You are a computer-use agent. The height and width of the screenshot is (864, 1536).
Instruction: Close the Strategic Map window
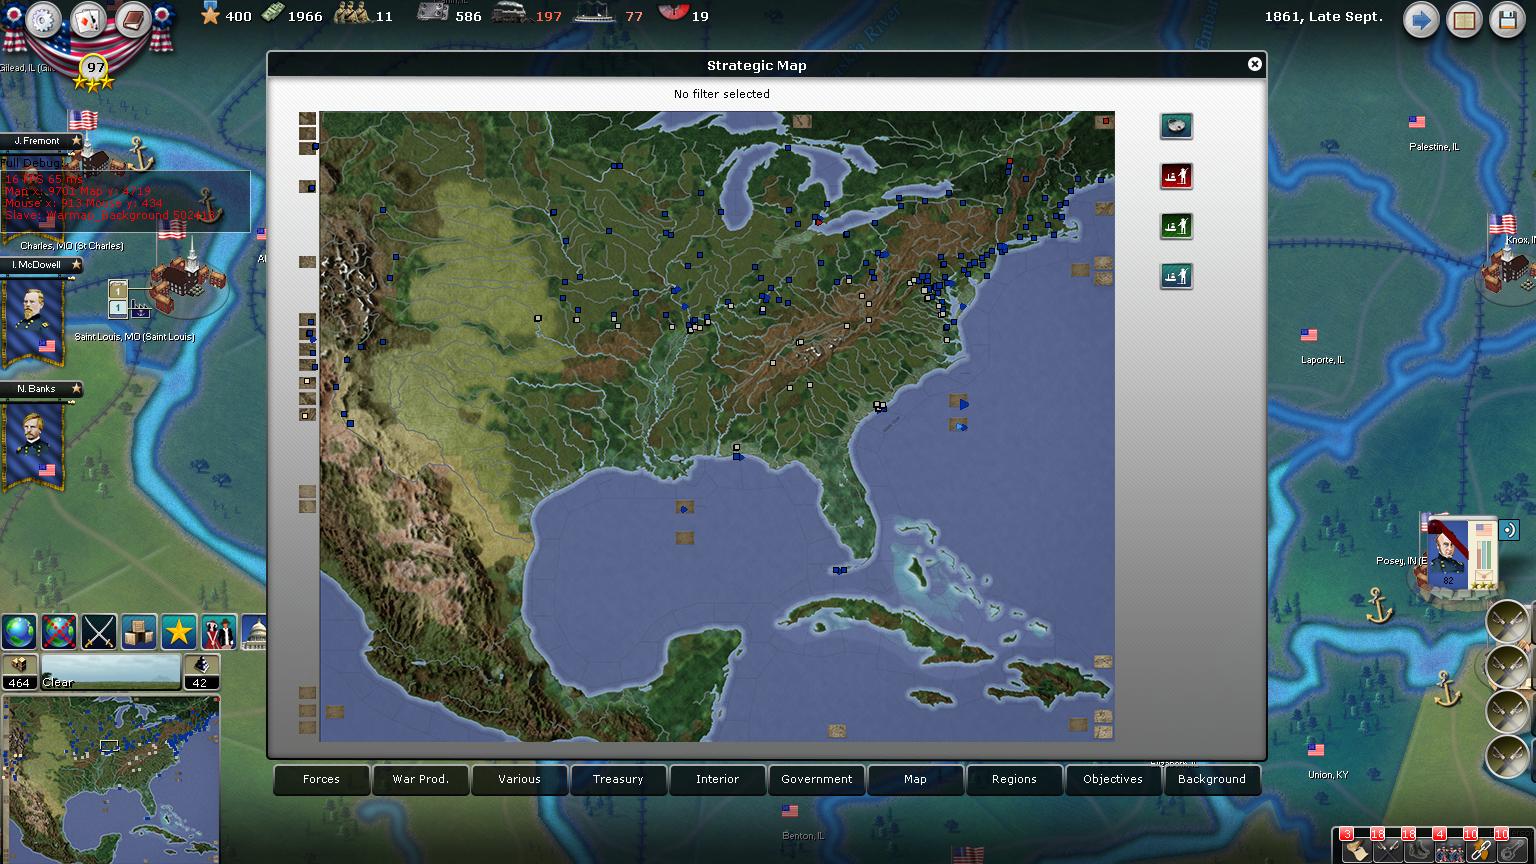coord(1254,64)
